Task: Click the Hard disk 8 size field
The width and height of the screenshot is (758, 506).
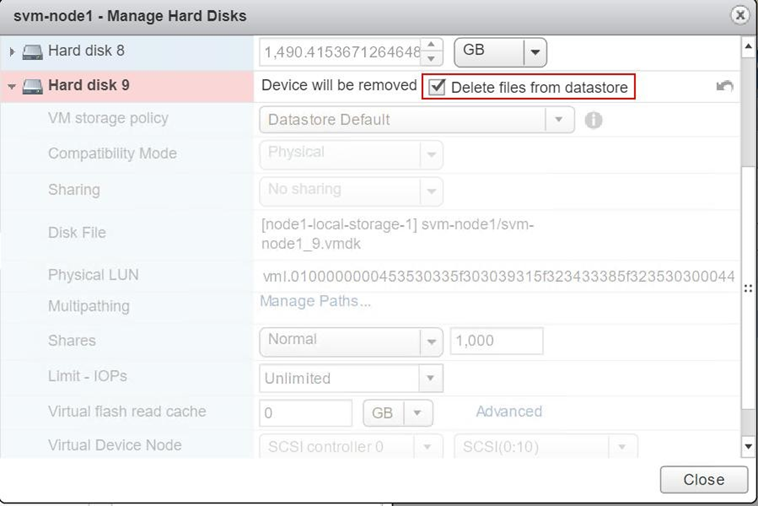Action: click(340, 51)
